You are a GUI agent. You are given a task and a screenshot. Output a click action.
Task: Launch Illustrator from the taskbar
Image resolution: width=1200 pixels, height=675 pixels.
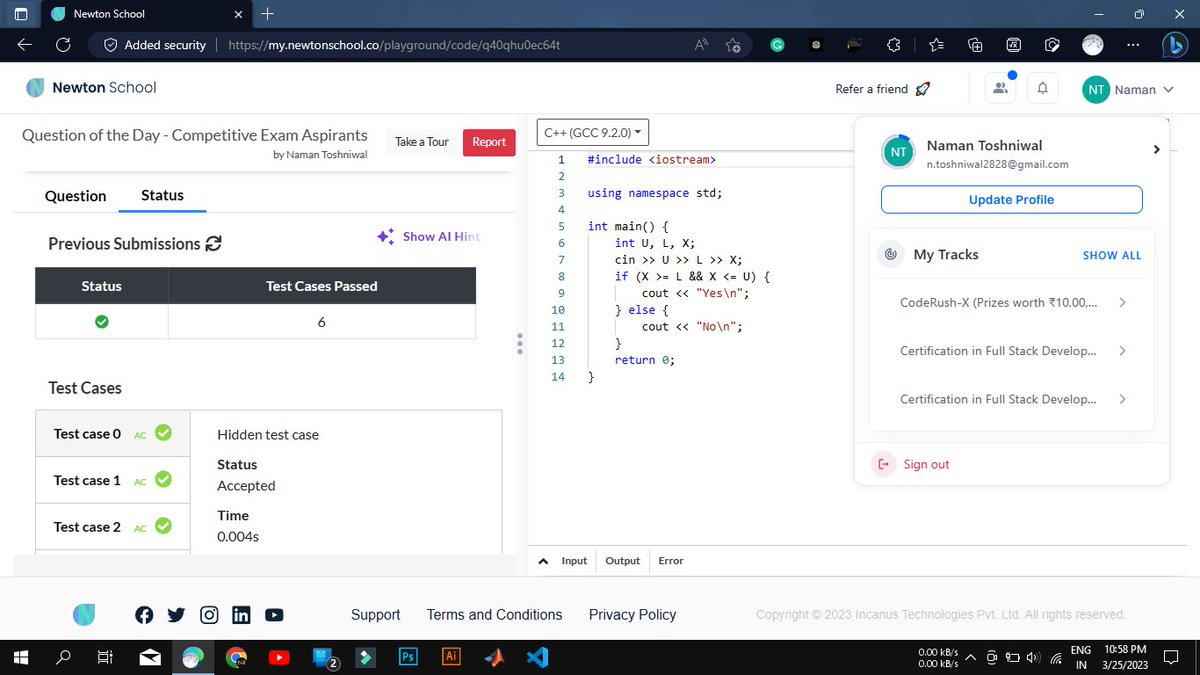451,657
